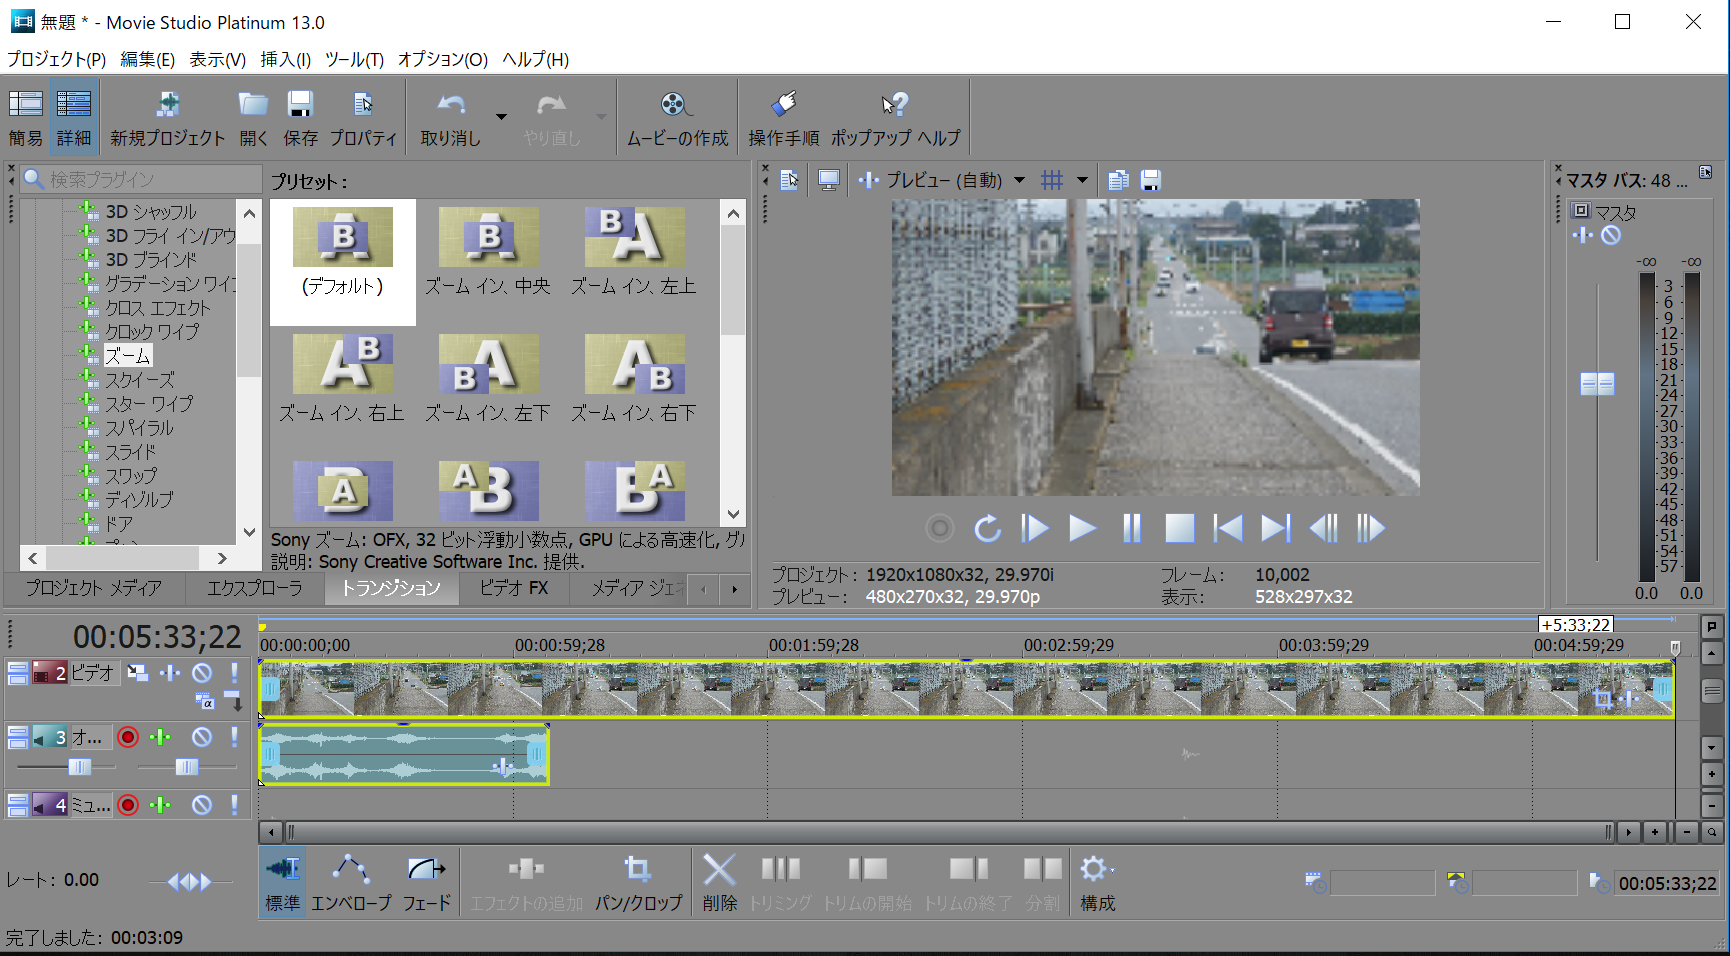1730x956 pixels.
Task: Click the plugin search field
Action: click(141, 179)
